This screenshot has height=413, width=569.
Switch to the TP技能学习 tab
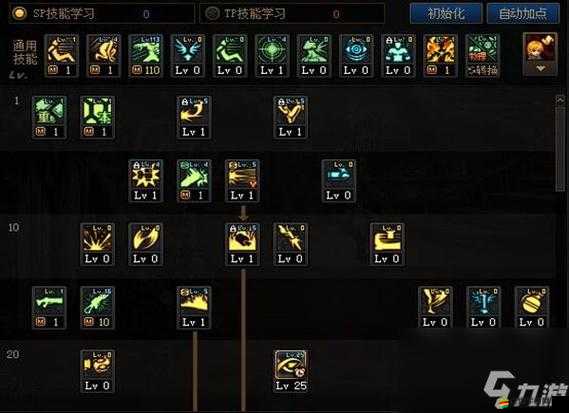292,14
